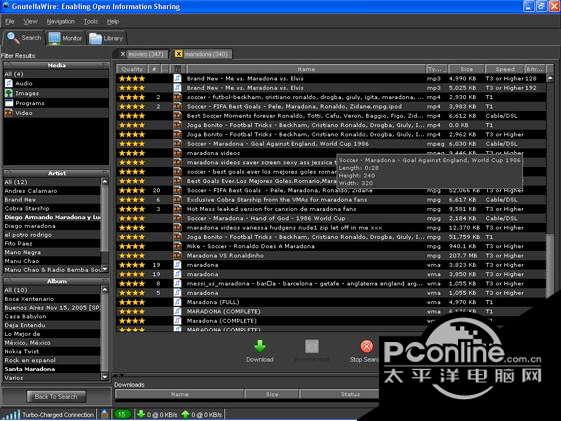Open the File menu
Screen dimensions: 561x421
[x=9, y=21]
